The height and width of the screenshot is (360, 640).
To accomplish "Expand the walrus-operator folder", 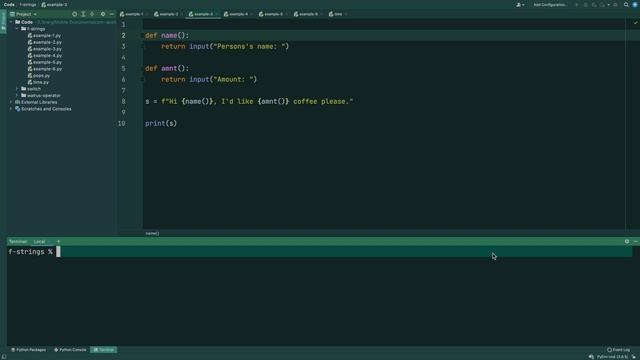I will point(17,96).
